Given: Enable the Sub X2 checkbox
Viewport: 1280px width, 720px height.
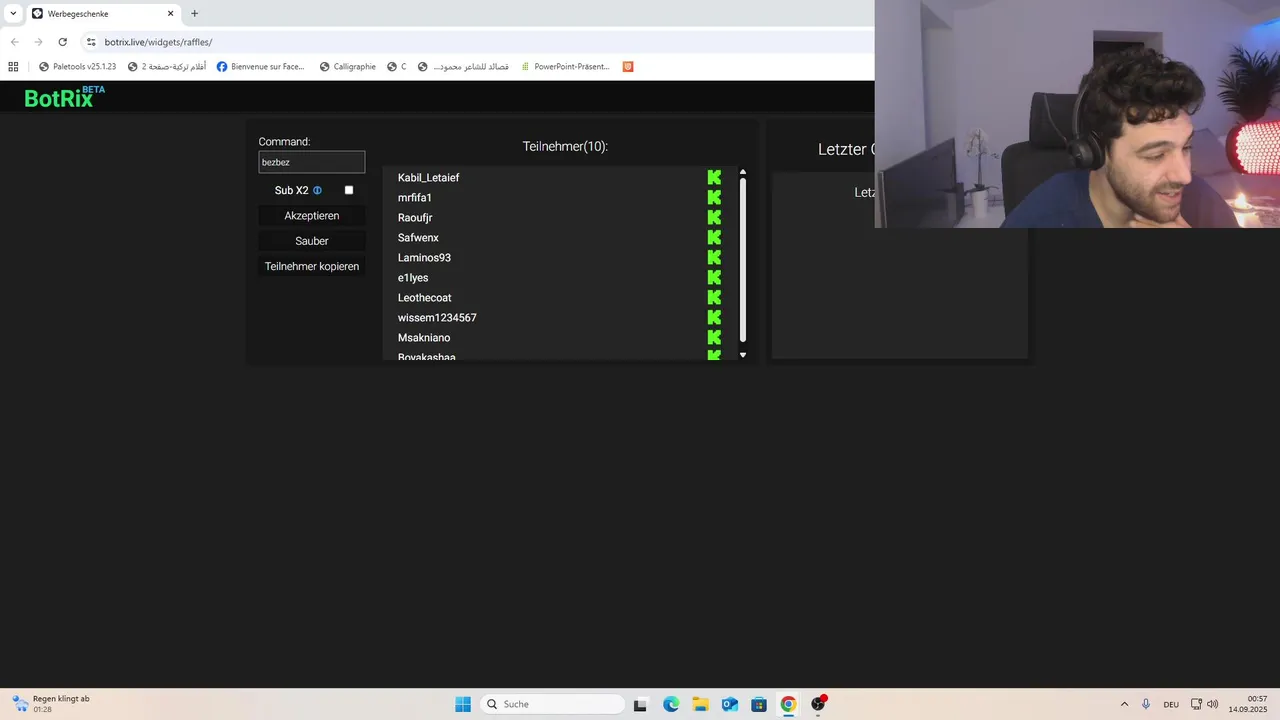Looking at the screenshot, I should (x=349, y=190).
